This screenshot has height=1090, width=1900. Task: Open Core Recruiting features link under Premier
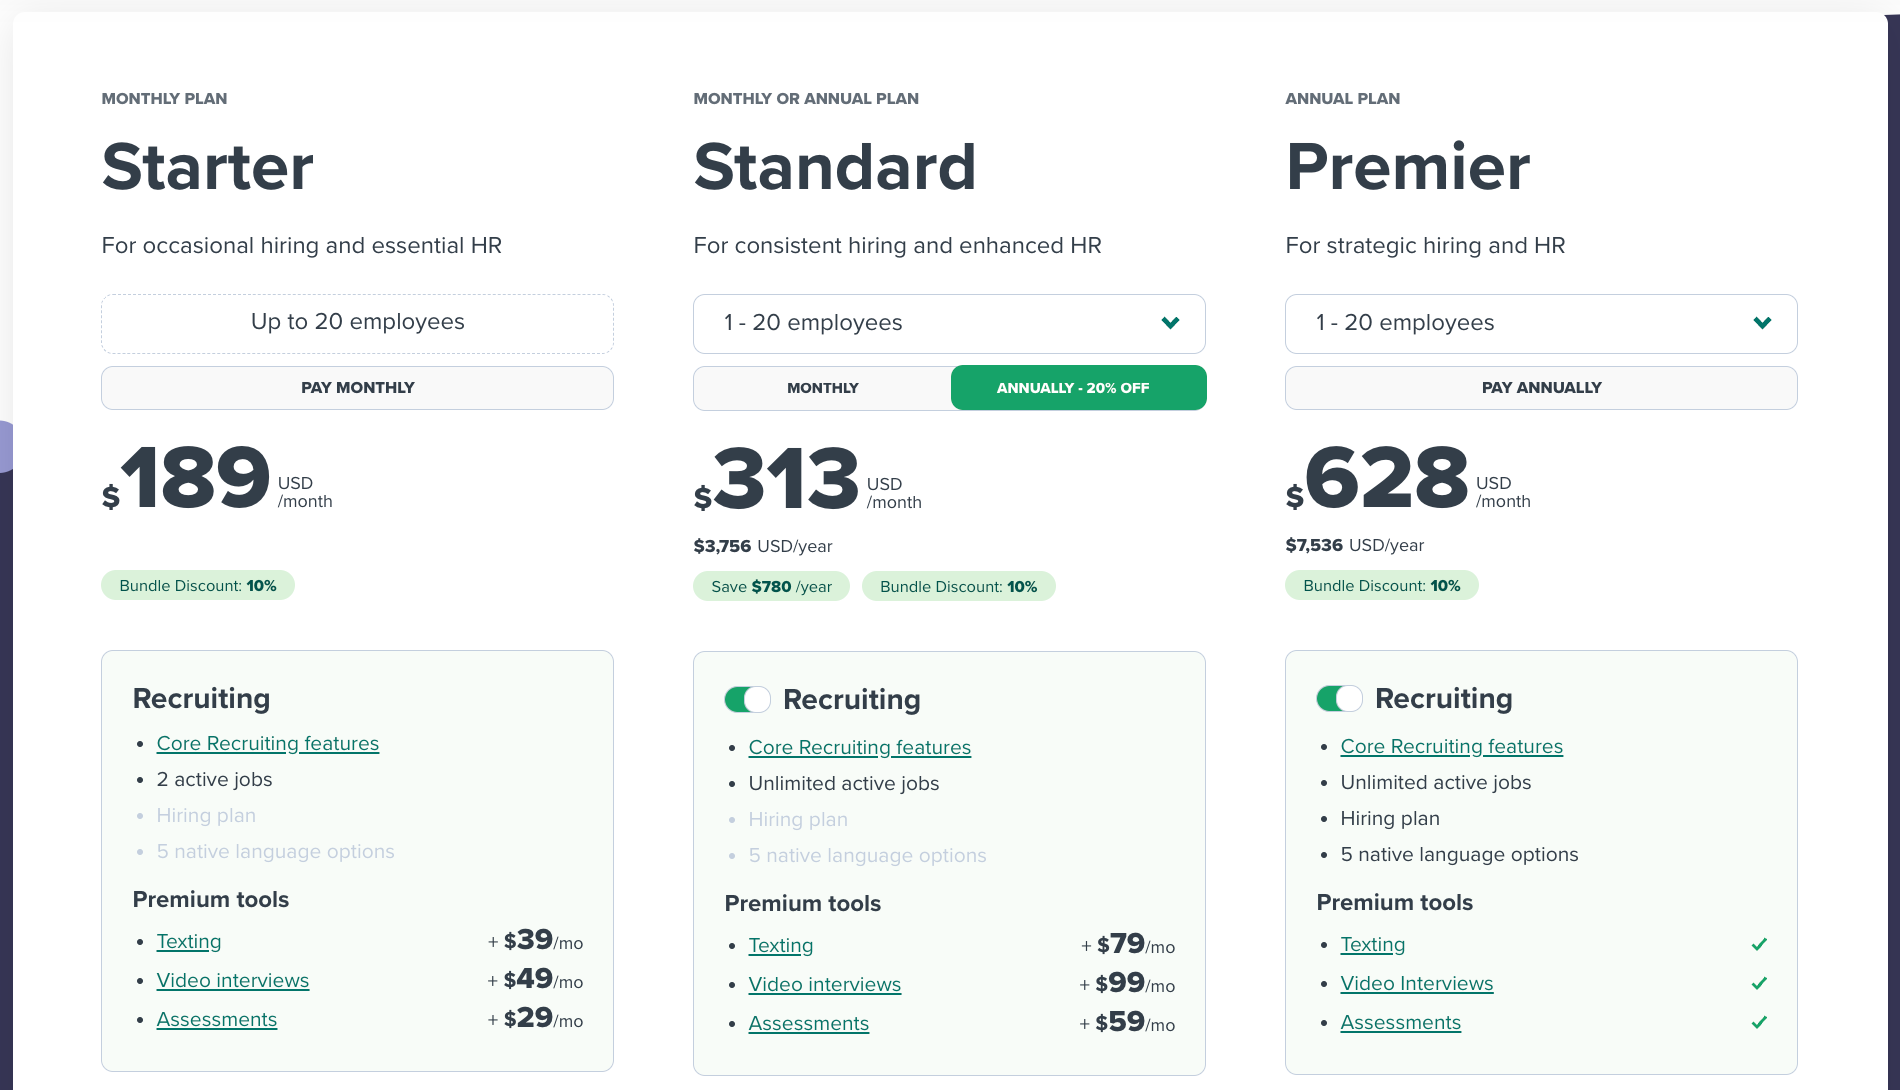pyautogui.click(x=1451, y=746)
